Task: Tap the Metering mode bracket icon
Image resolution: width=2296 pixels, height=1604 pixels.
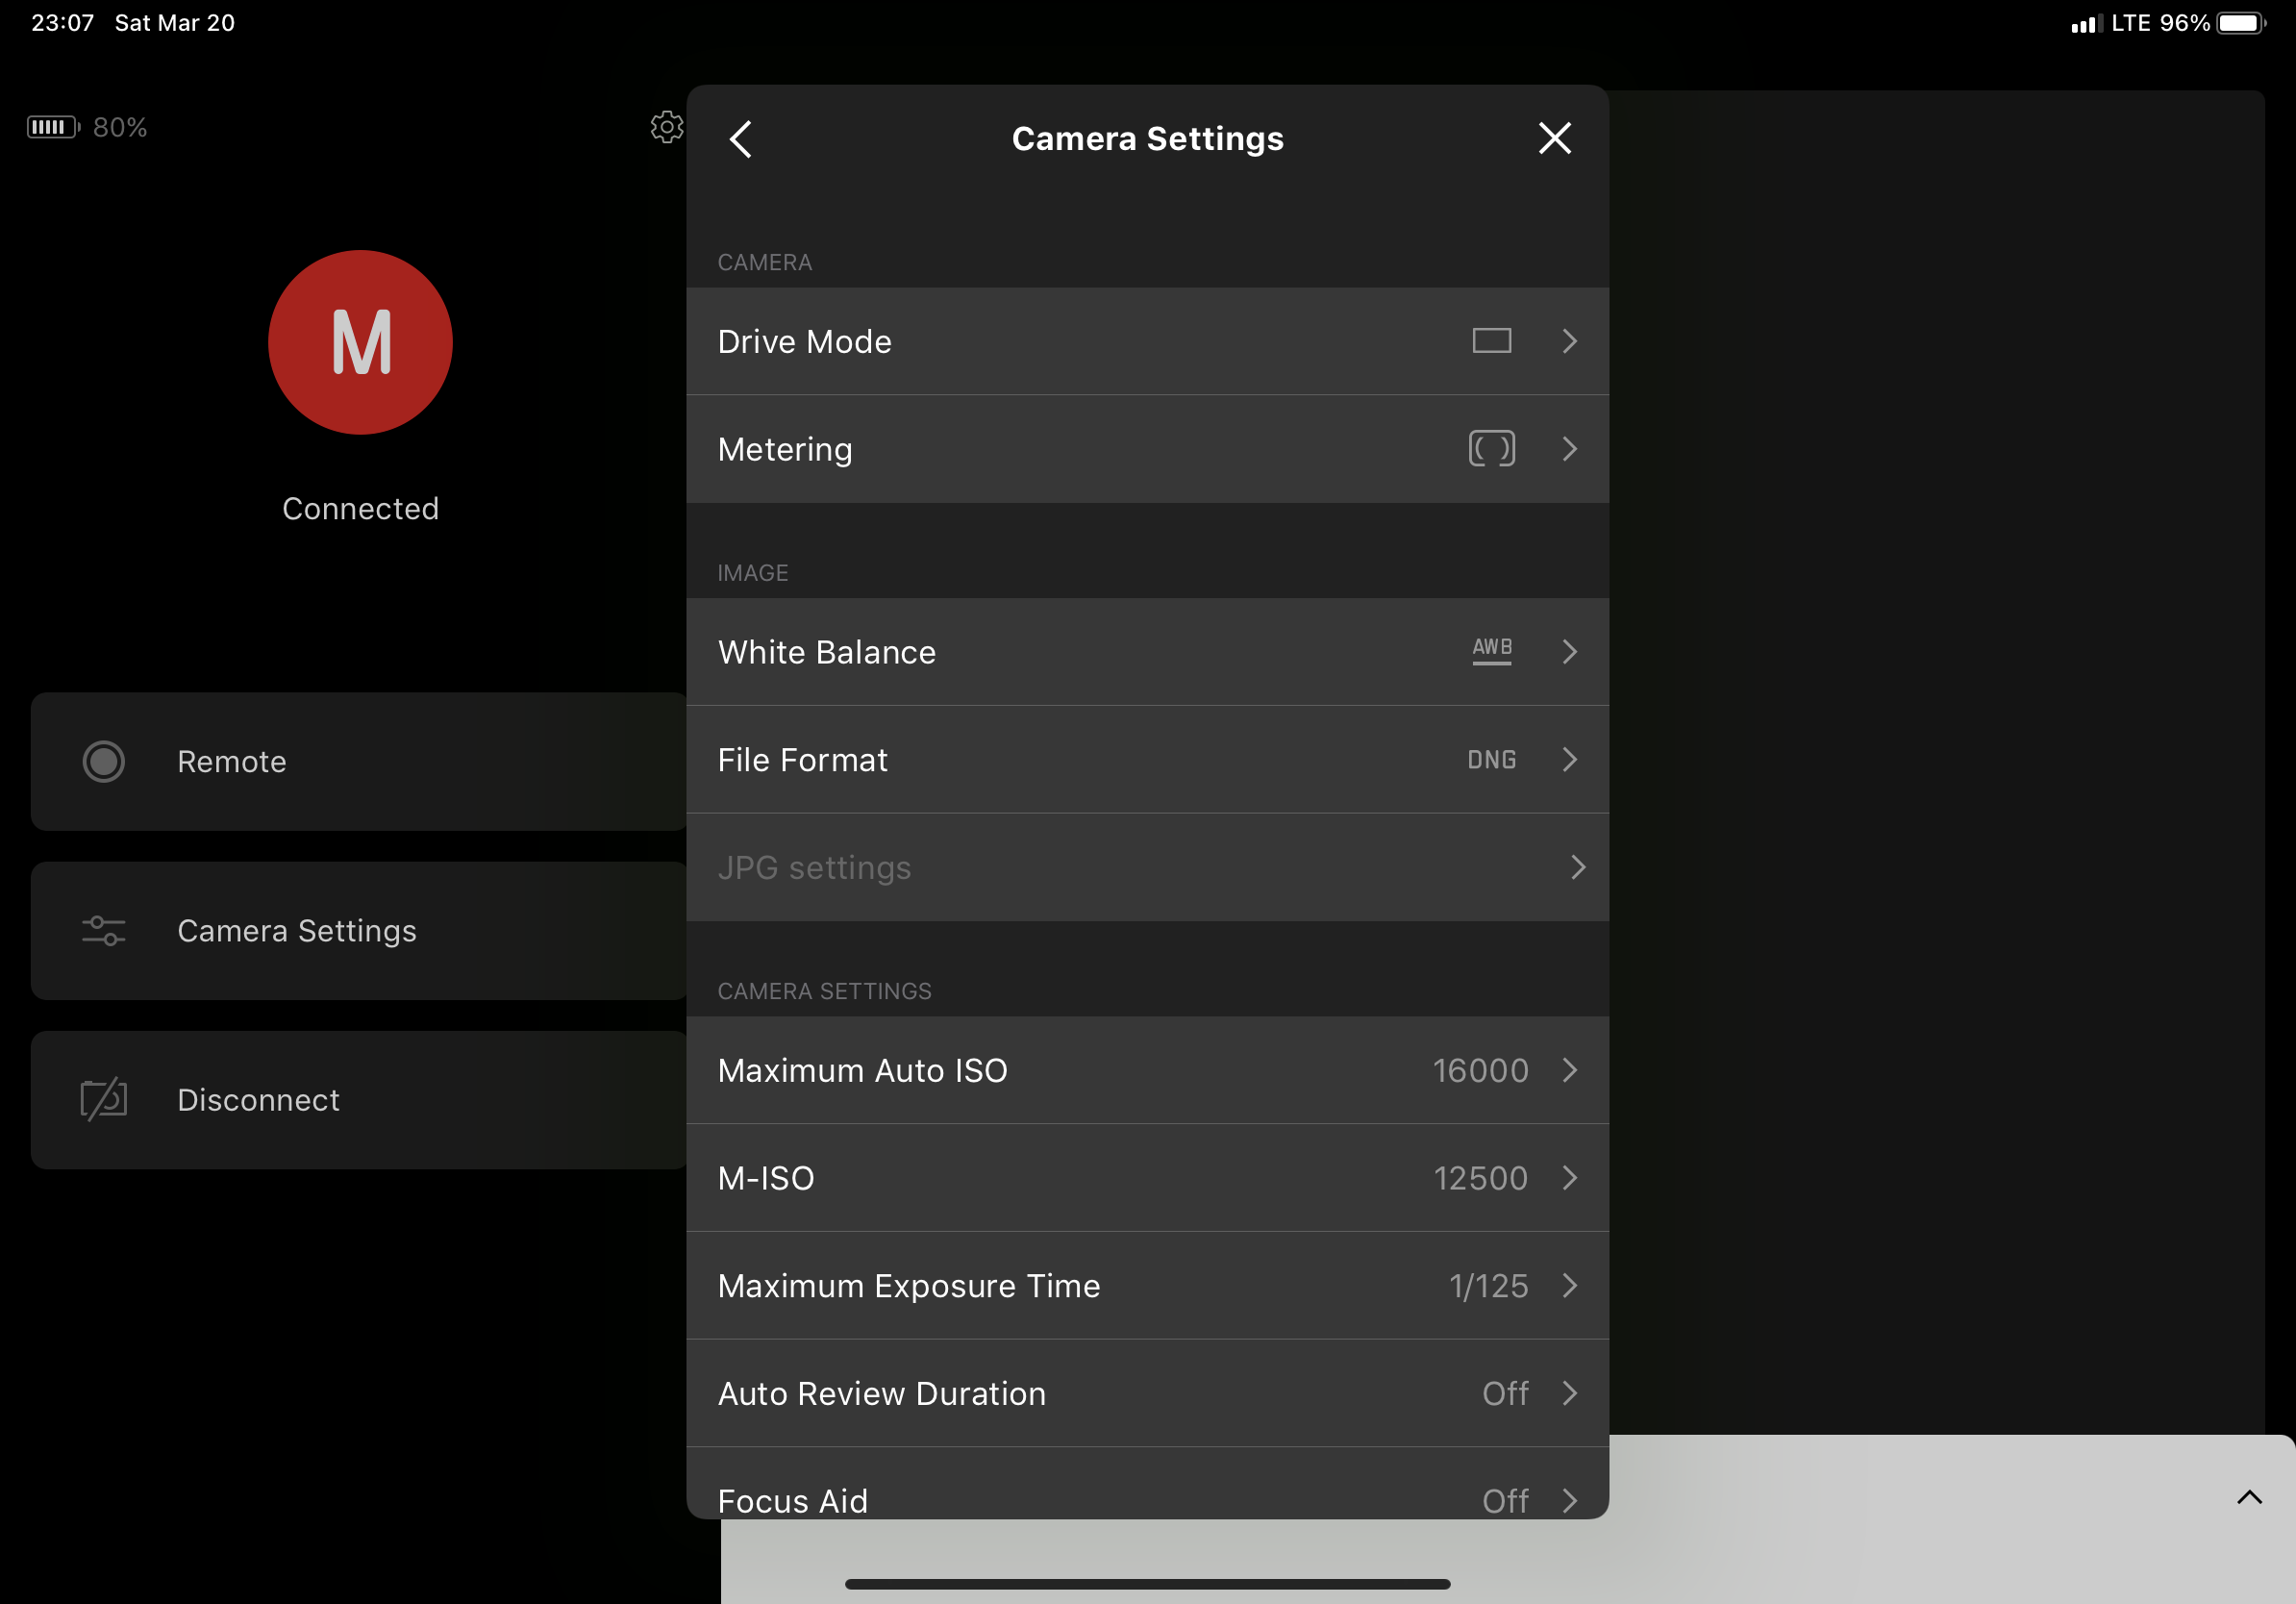Action: (1491, 449)
